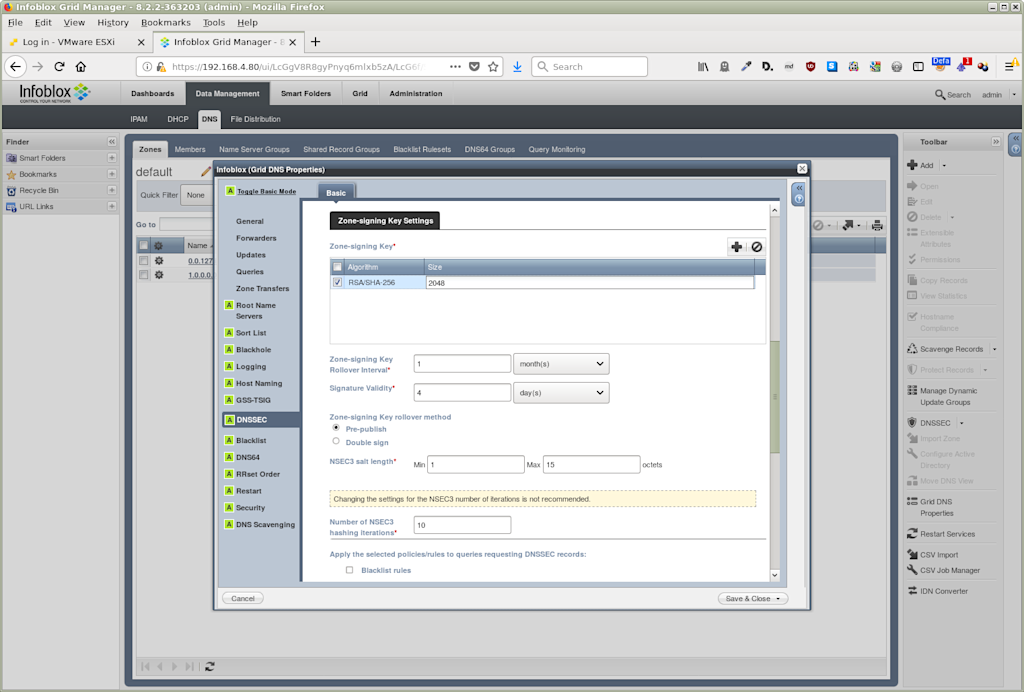Open gear actions for the 0.0.127 zone row

coord(159,260)
